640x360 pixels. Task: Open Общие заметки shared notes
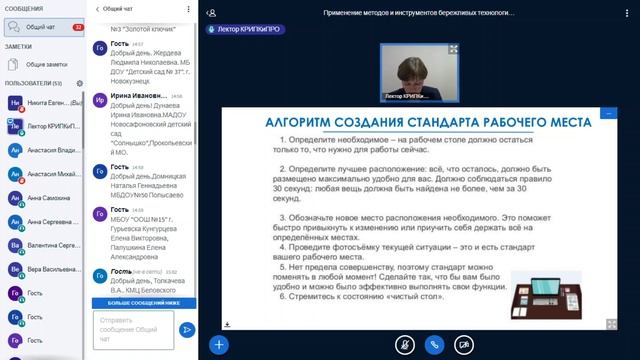[x=44, y=64]
